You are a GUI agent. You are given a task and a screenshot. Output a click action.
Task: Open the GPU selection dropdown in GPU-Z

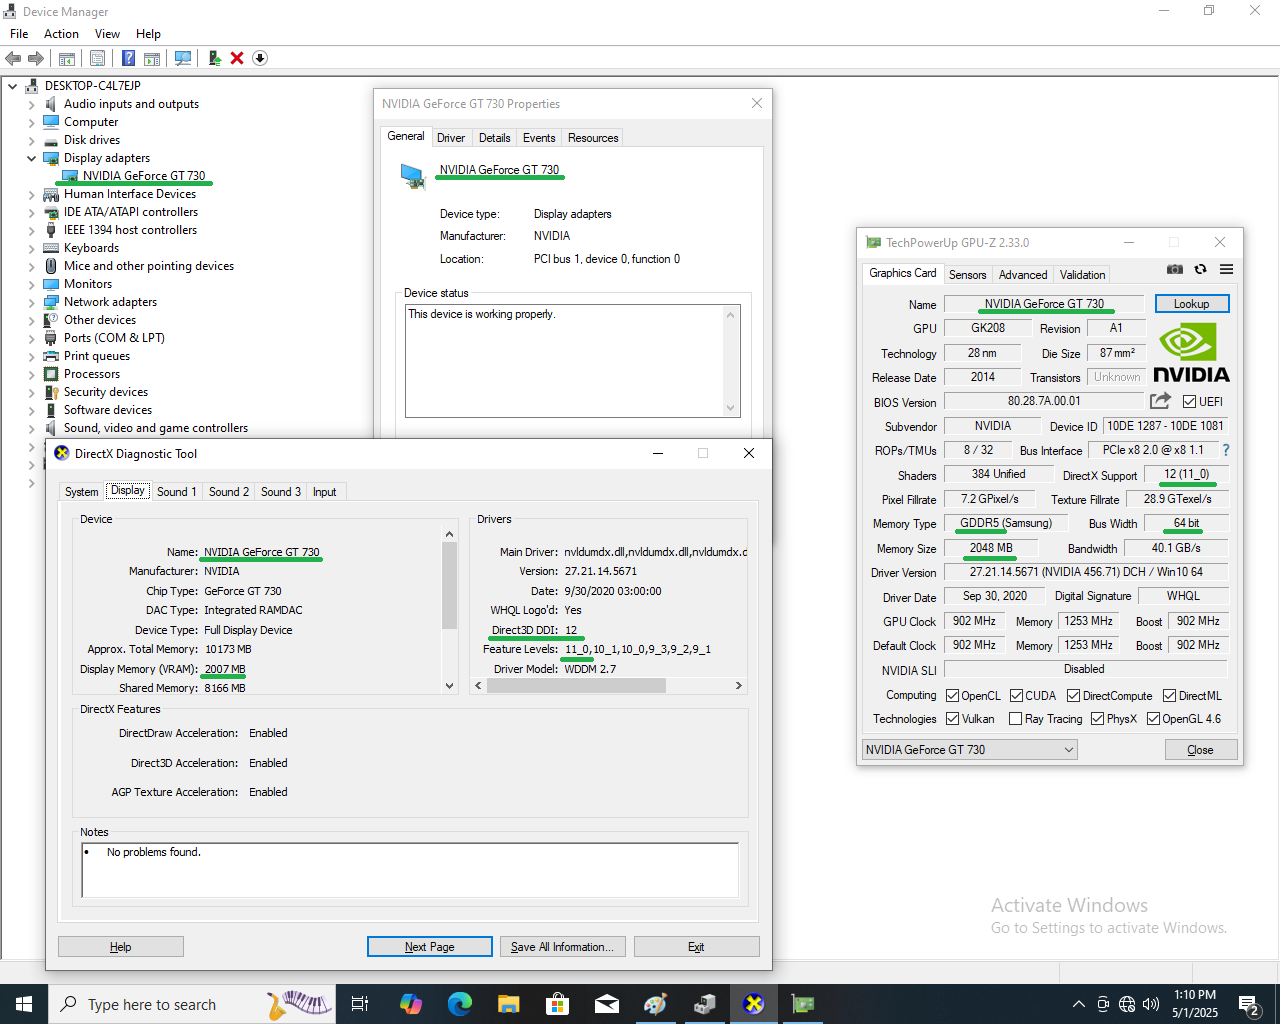[x=969, y=750]
